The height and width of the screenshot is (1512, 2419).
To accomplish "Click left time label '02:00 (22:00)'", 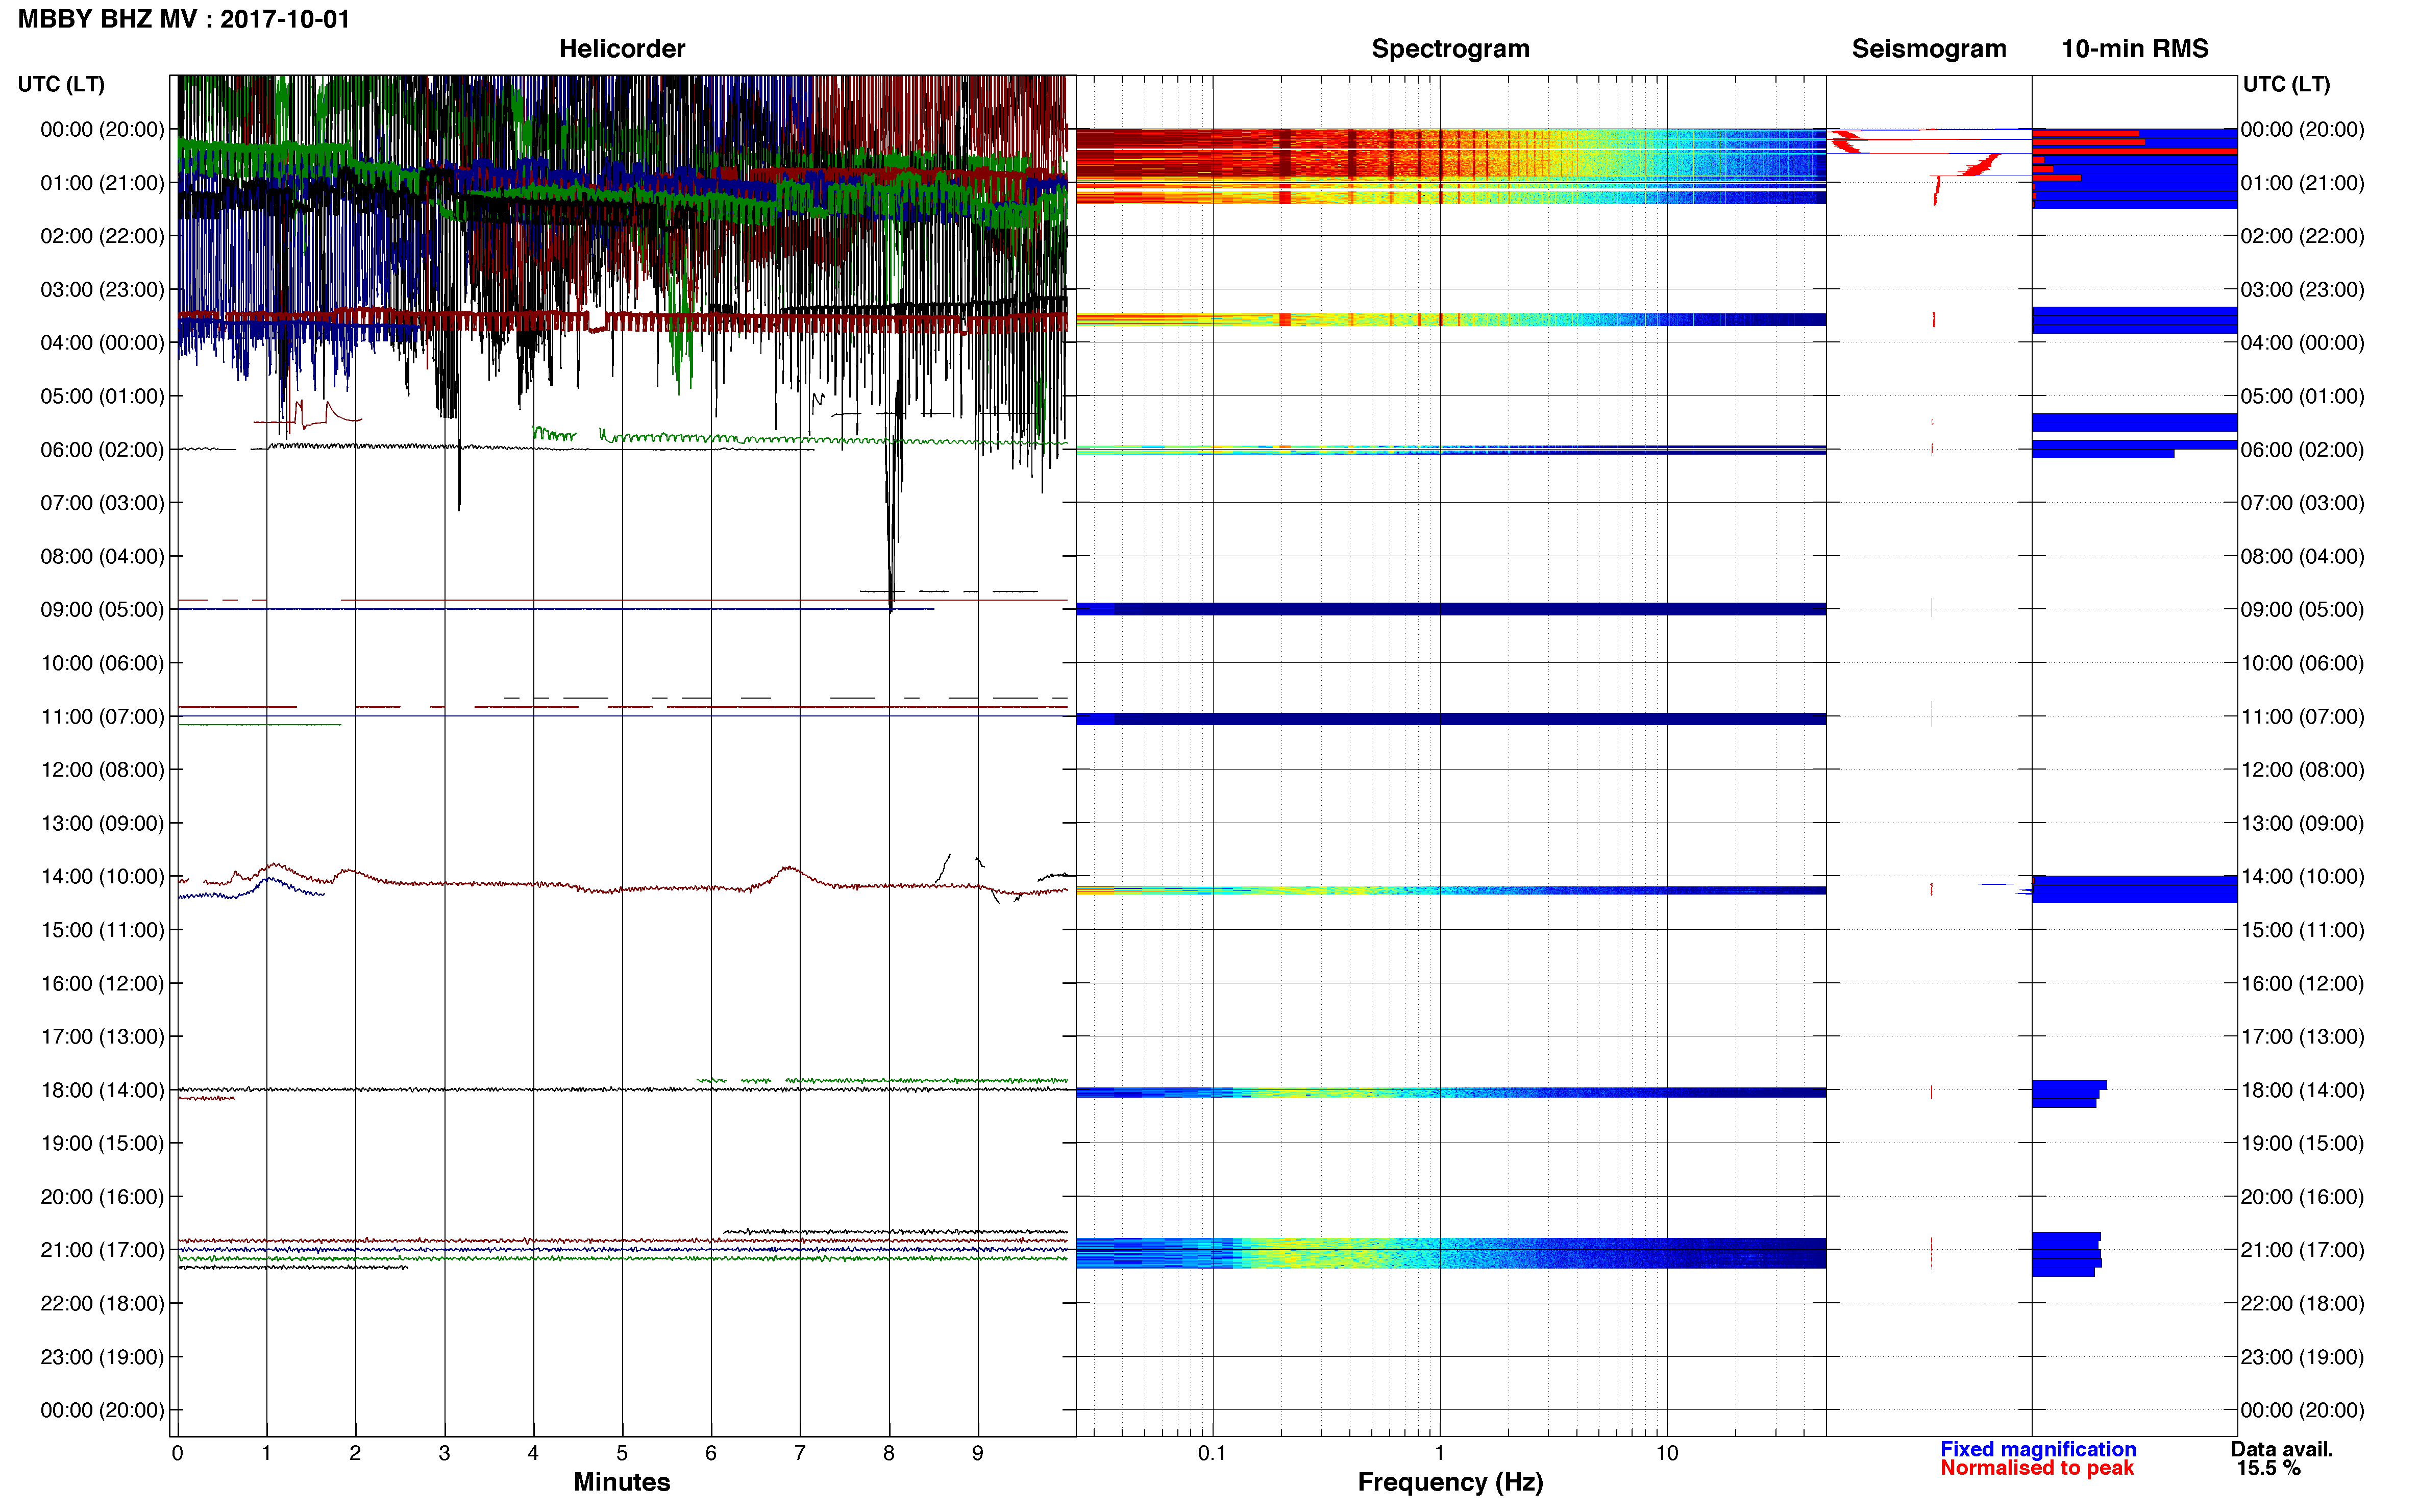I will pyautogui.click(x=102, y=236).
